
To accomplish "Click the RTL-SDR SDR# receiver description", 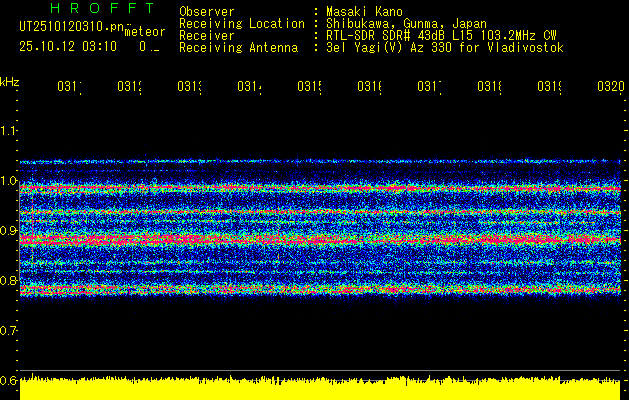I will [441, 36].
